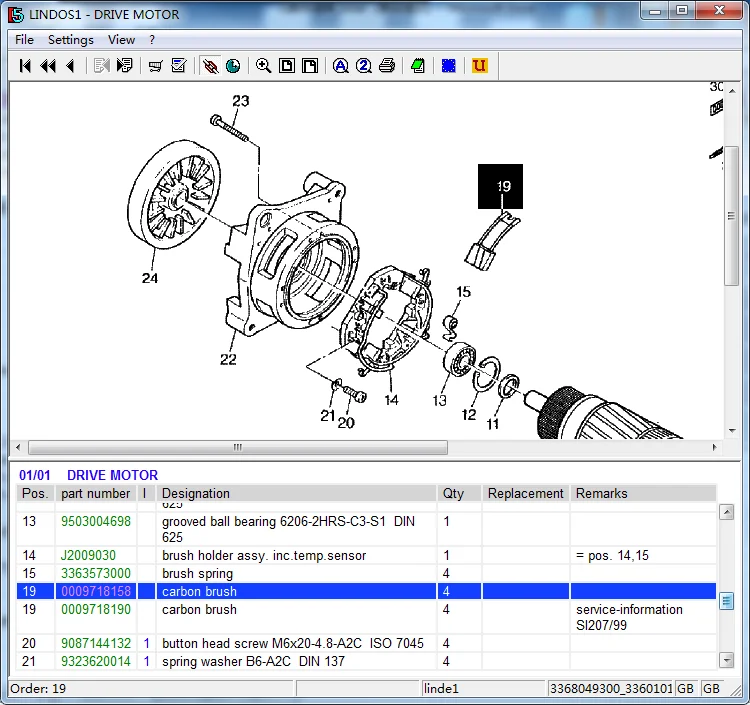Click callout 13 below the bearing

(439, 400)
